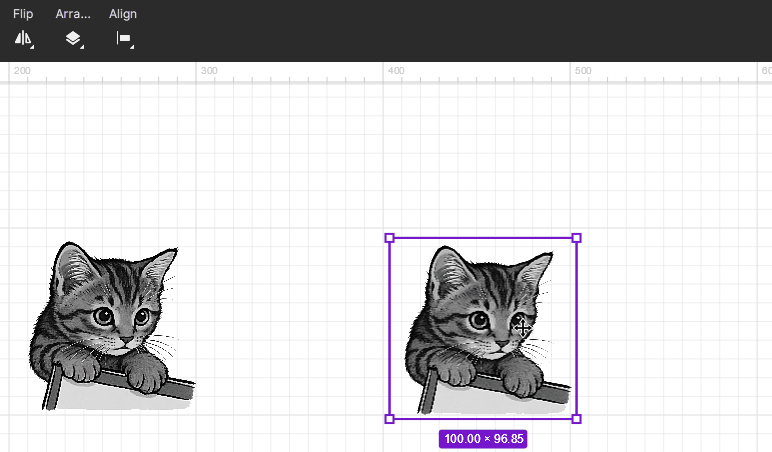Click the 500 mark on horizontal ruler
Viewport: 772px width, 452px height.
coord(582,71)
